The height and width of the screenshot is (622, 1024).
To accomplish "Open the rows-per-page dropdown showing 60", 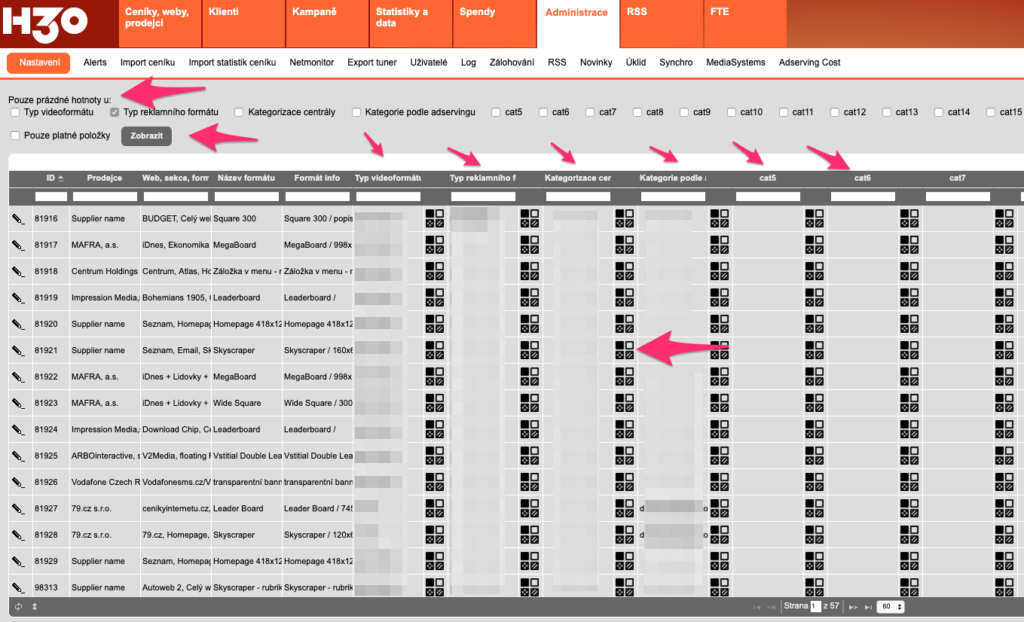I will (891, 607).
